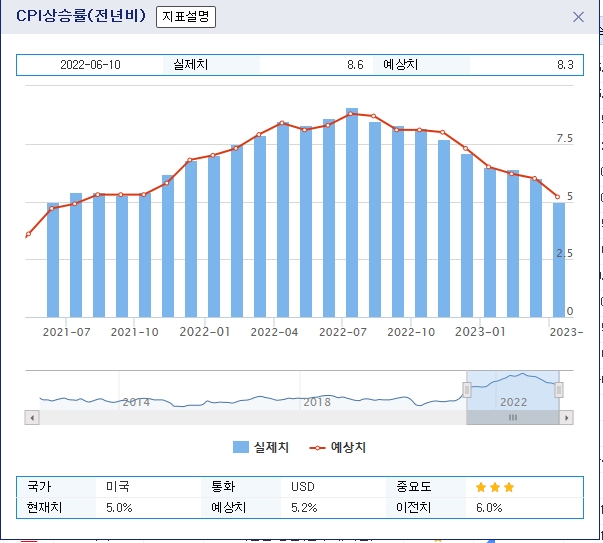
Task: Click the last 예상치 line marker at 5
Action: point(557,197)
